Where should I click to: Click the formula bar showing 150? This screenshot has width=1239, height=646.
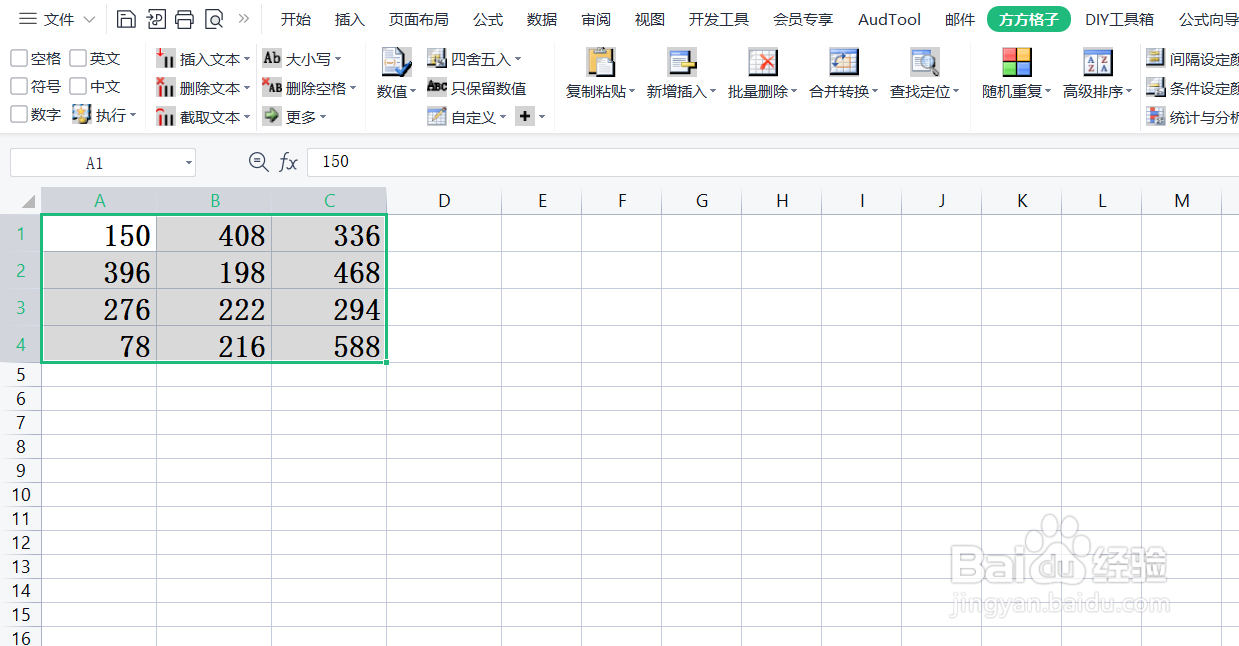(x=773, y=162)
